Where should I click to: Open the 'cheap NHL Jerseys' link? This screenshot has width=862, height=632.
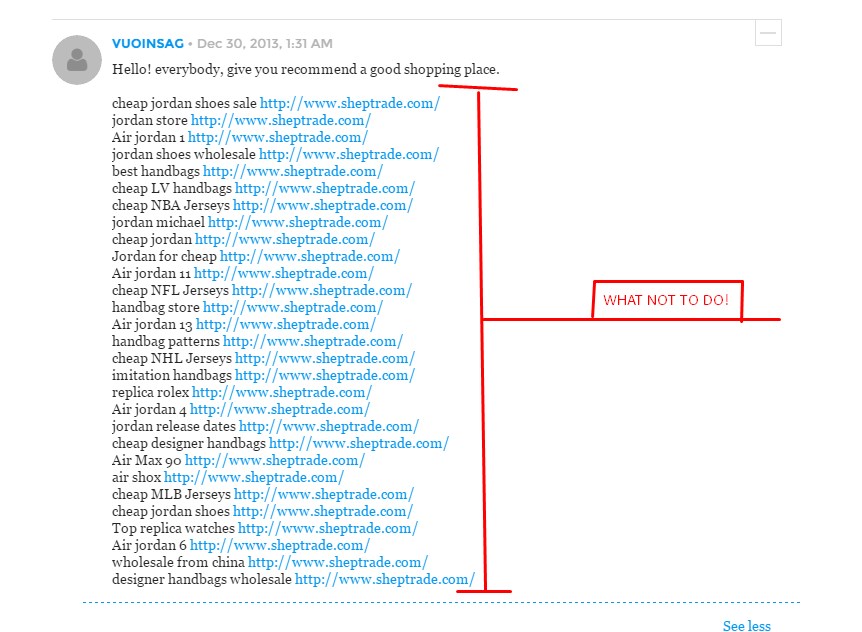(325, 359)
